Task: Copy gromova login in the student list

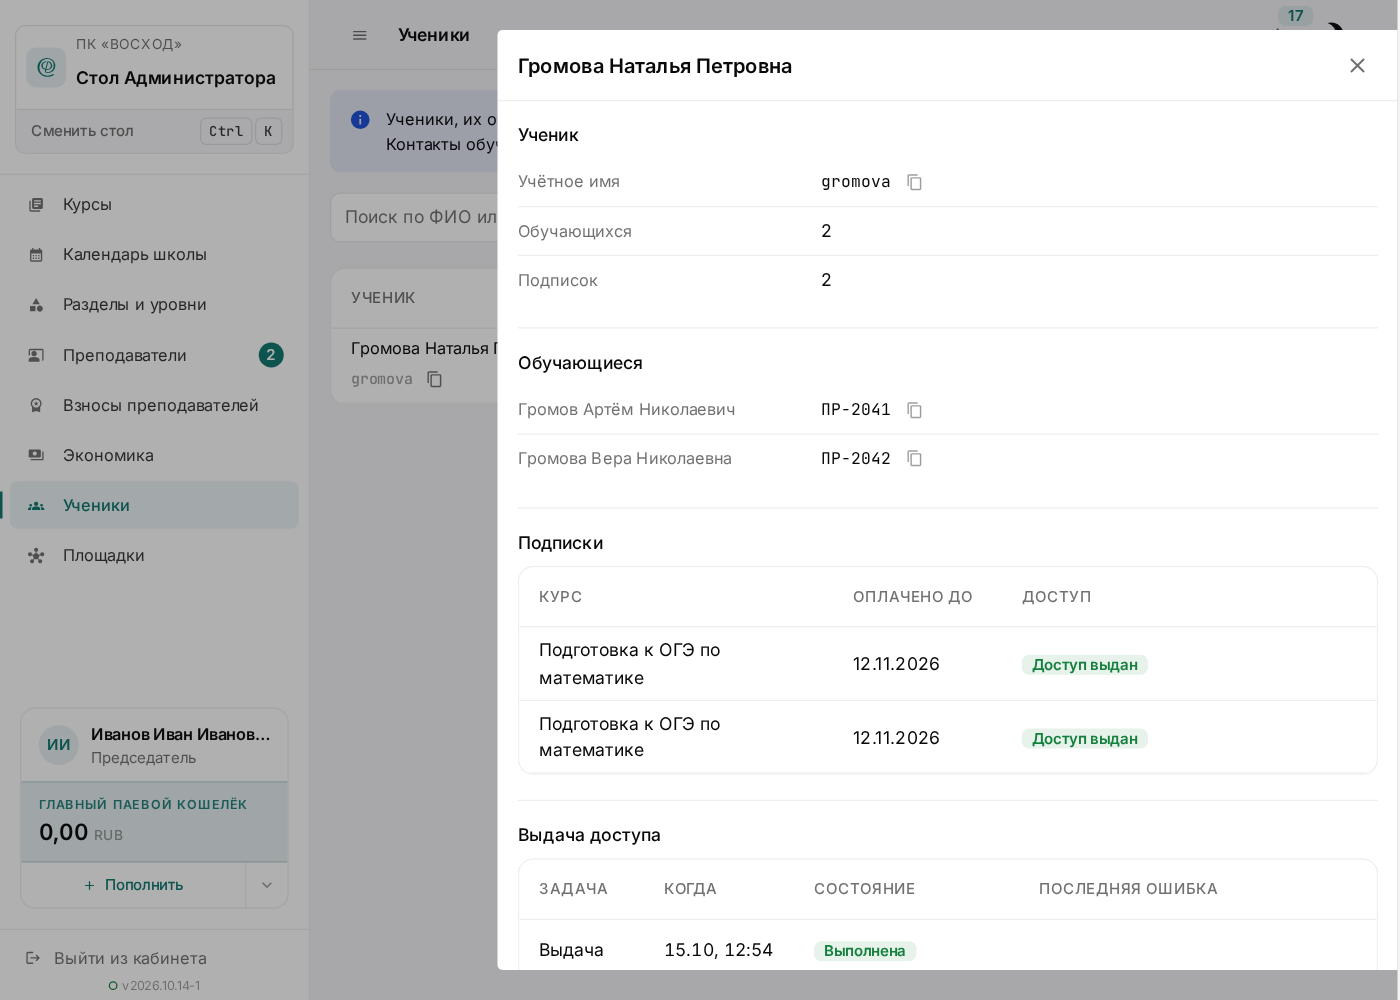Action: click(434, 379)
